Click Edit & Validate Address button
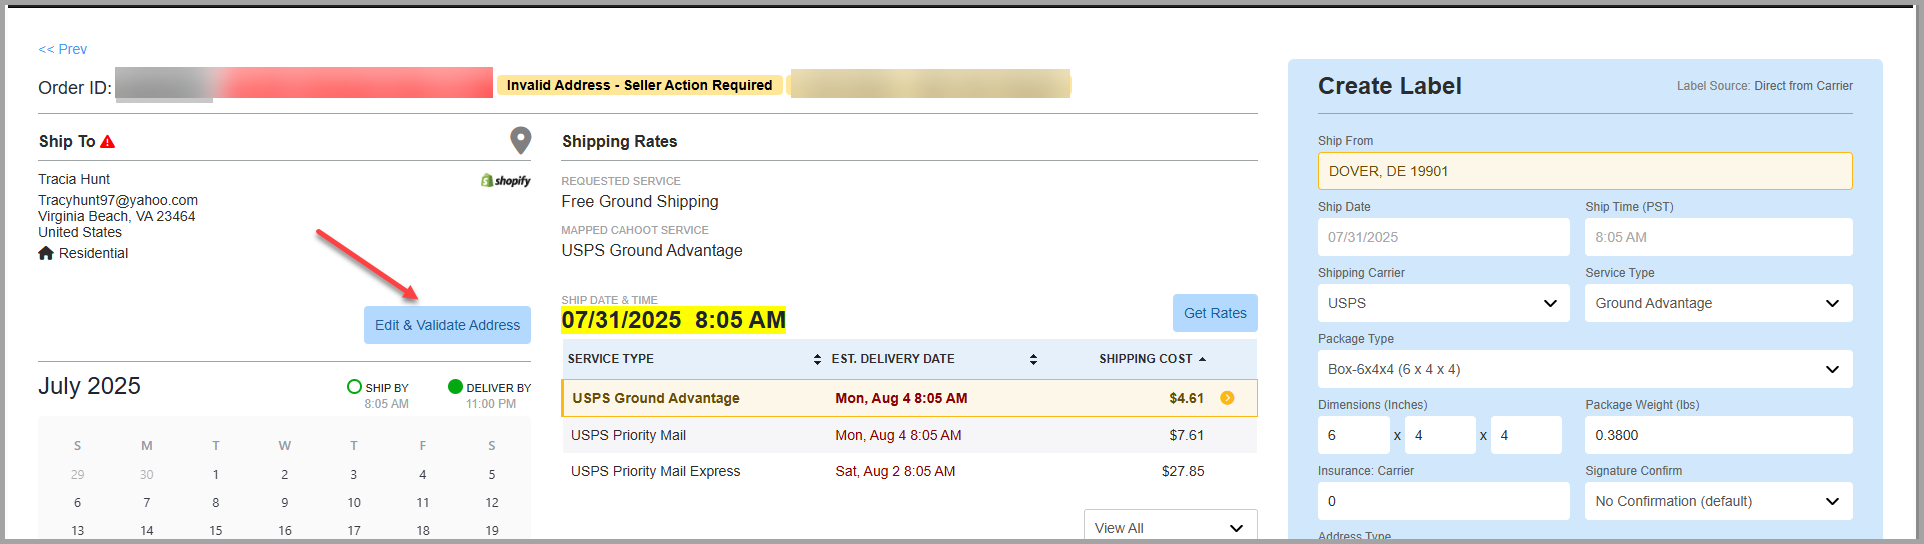1924x544 pixels. (447, 325)
